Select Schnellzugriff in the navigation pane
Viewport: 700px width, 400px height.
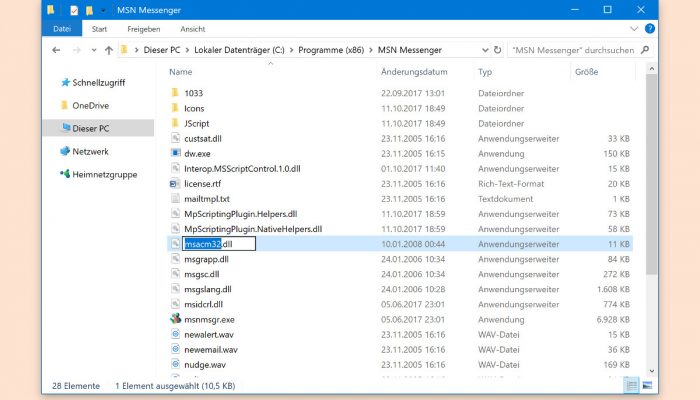tap(99, 83)
